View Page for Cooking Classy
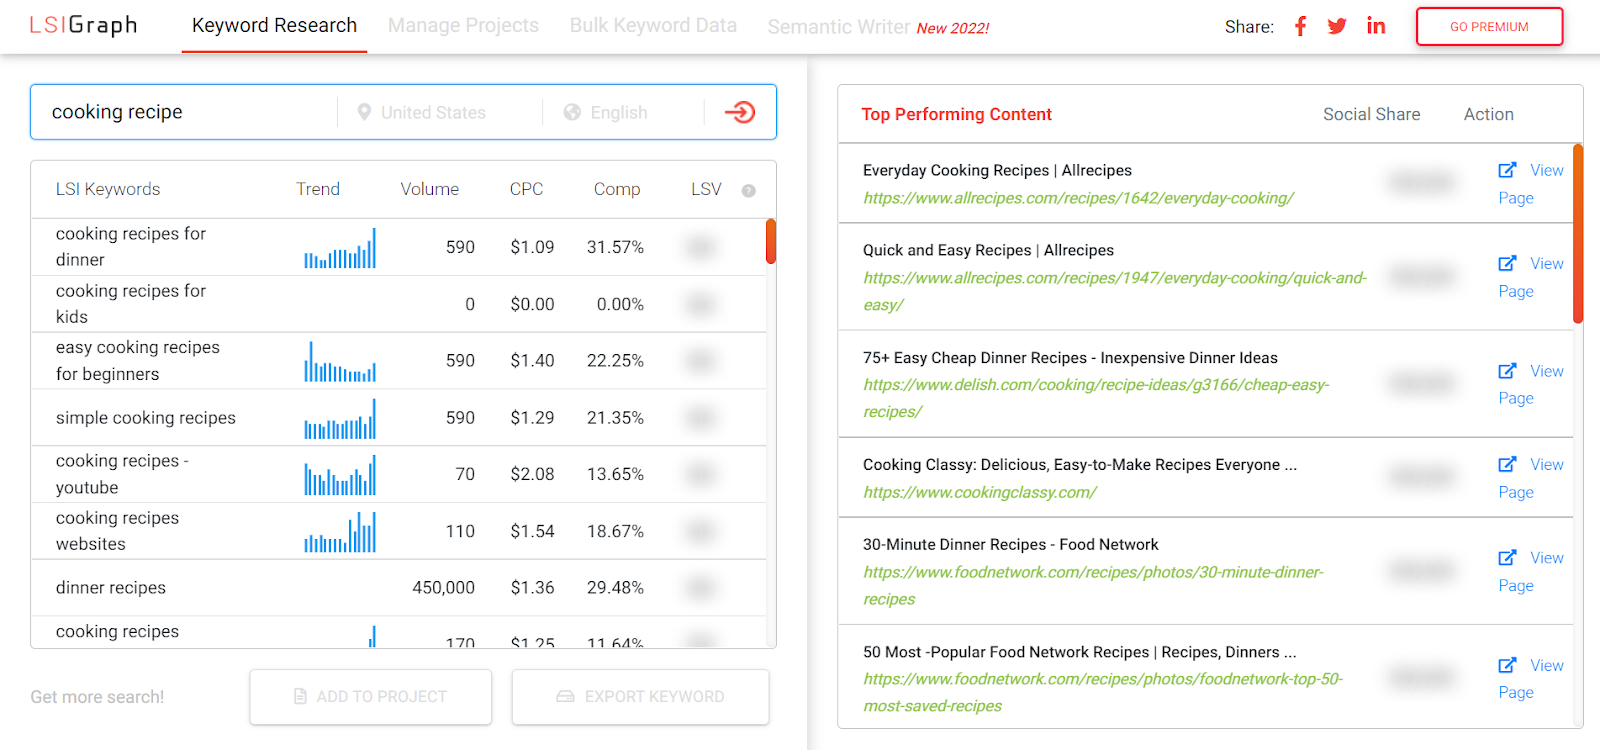The height and width of the screenshot is (750, 1600). click(1531, 478)
